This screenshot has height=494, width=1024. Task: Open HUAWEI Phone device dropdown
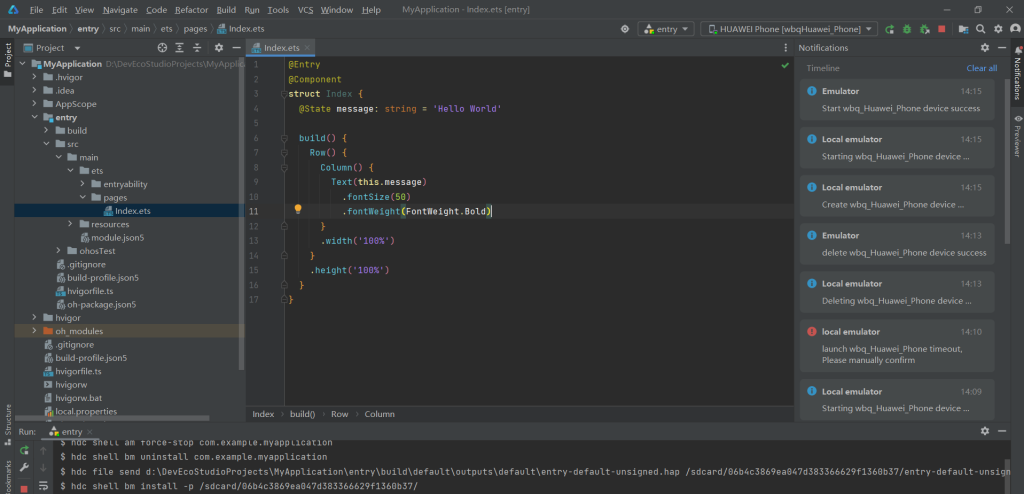[x=789, y=29]
